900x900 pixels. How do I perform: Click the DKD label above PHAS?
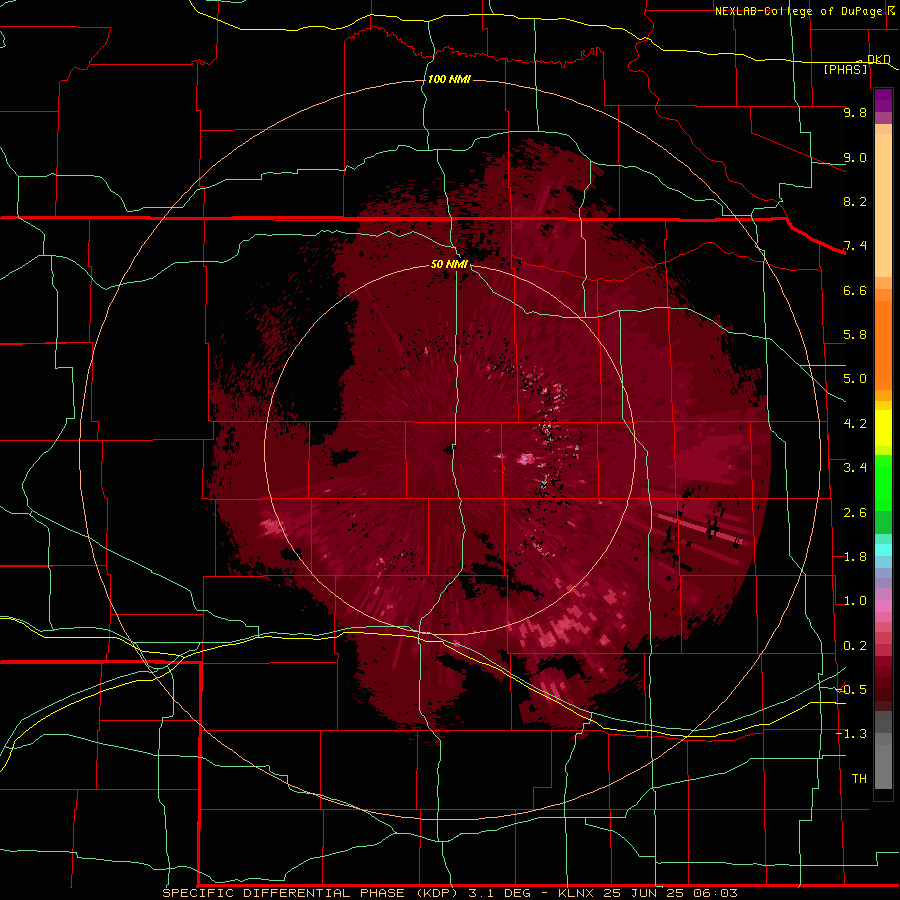pyautogui.click(x=878, y=59)
